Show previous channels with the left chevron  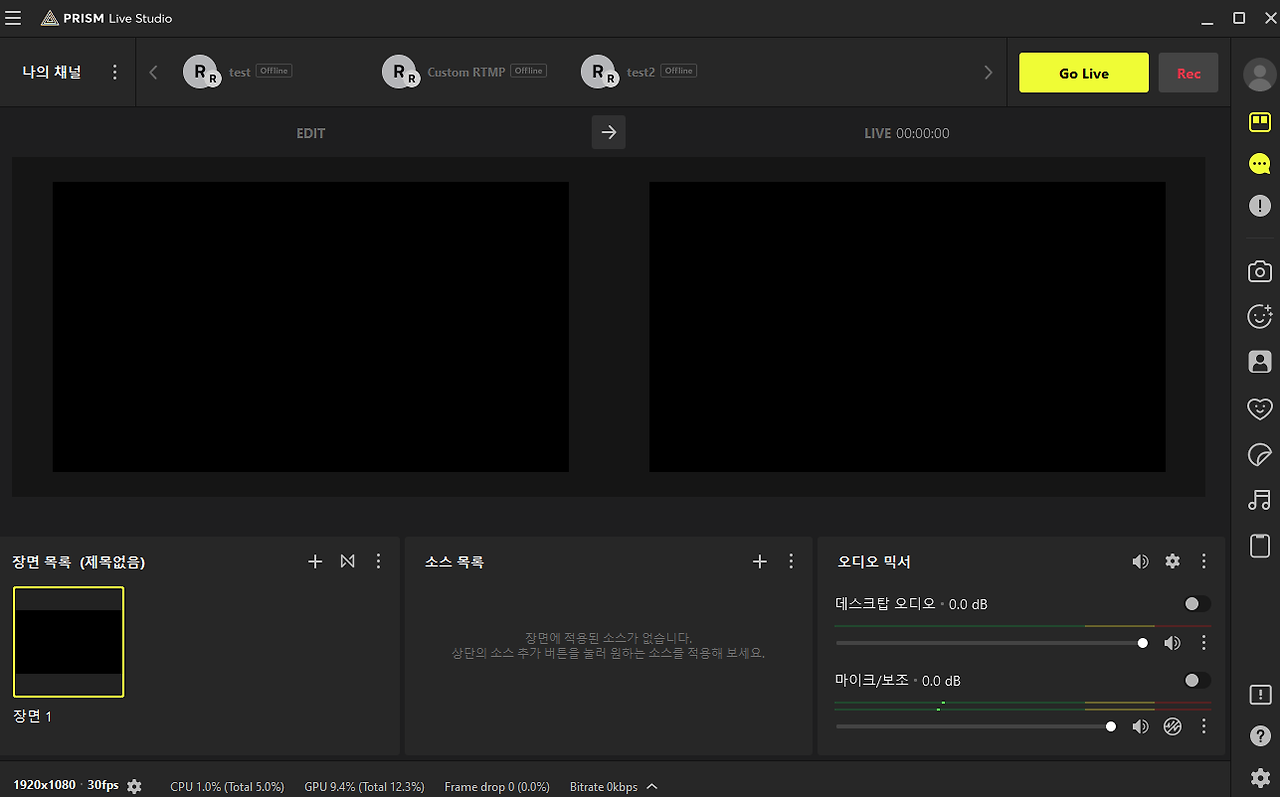(153, 72)
